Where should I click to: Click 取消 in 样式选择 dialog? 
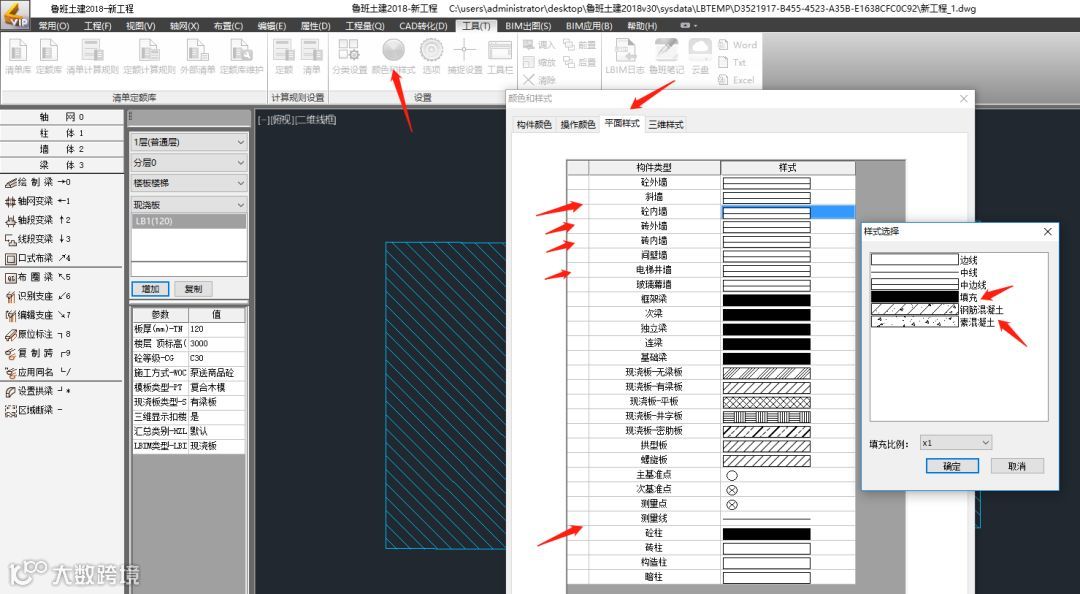click(x=1017, y=467)
